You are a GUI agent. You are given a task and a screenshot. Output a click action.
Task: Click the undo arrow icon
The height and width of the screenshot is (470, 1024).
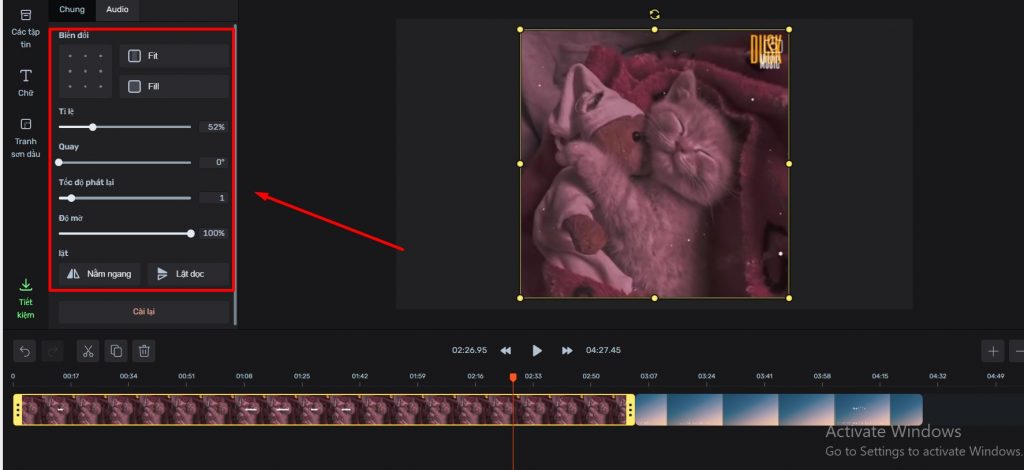coord(25,351)
